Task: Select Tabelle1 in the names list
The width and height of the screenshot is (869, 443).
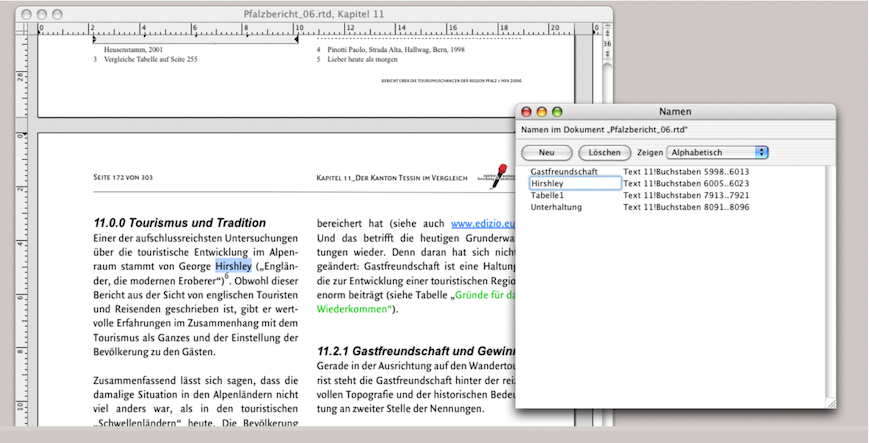Action: coord(554,196)
